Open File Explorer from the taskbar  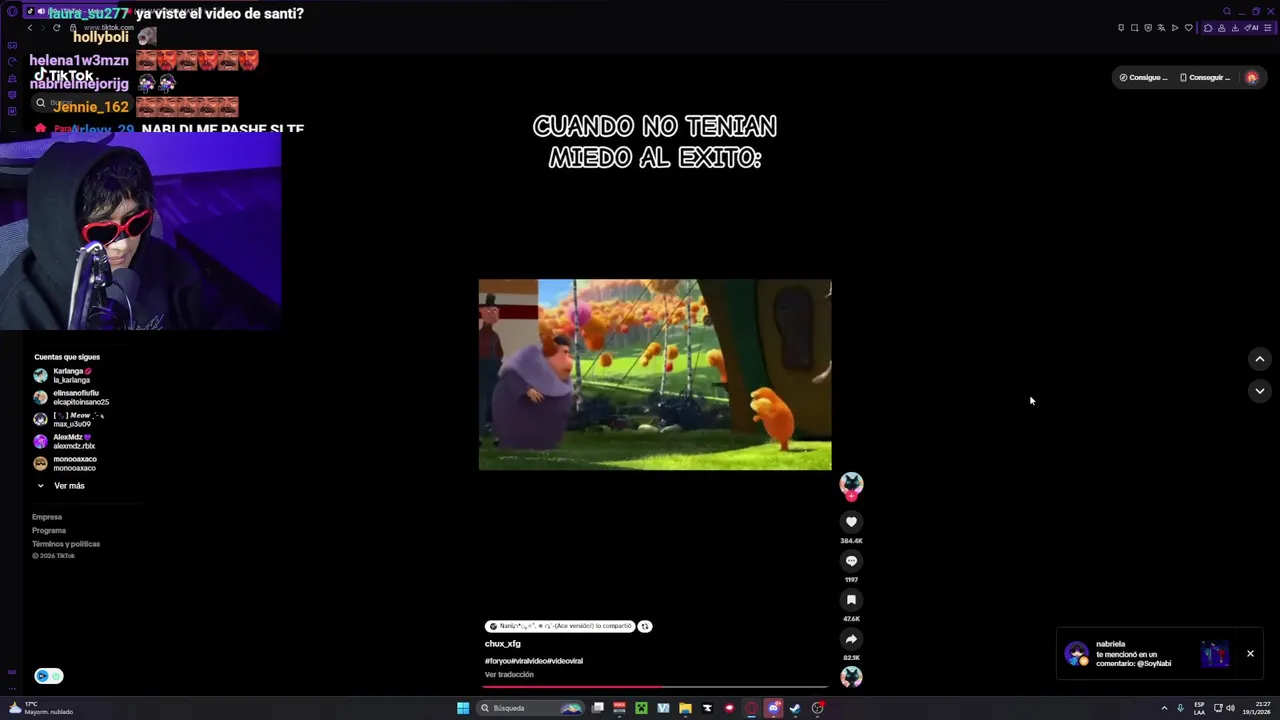pos(685,708)
